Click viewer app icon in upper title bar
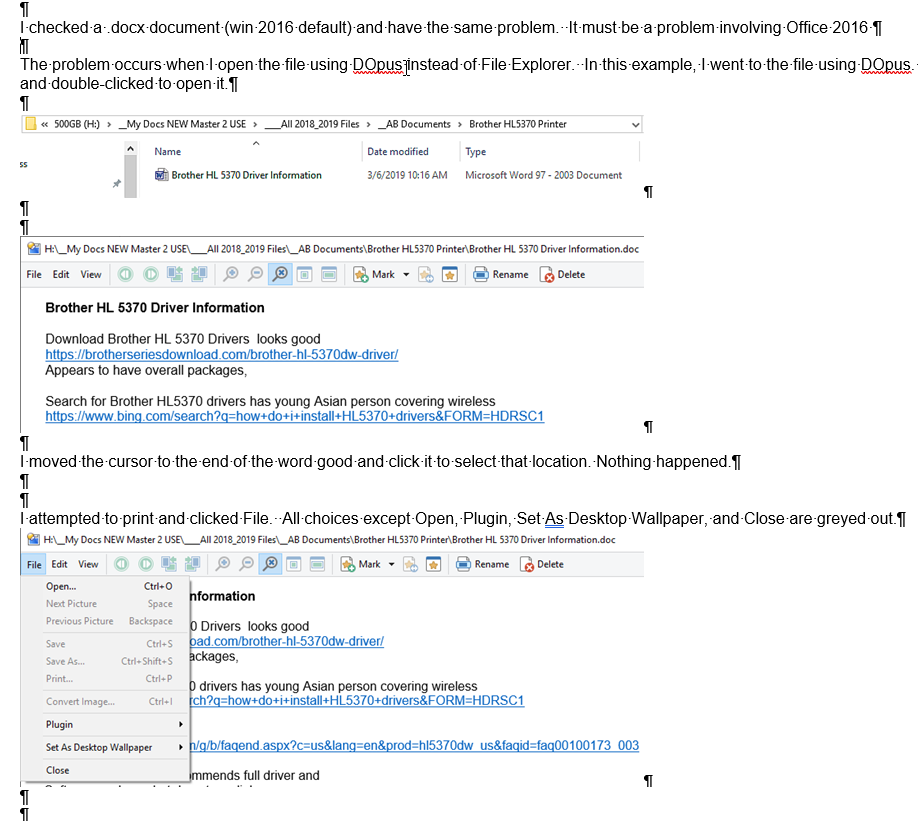The height and width of the screenshot is (821, 918). [34, 249]
